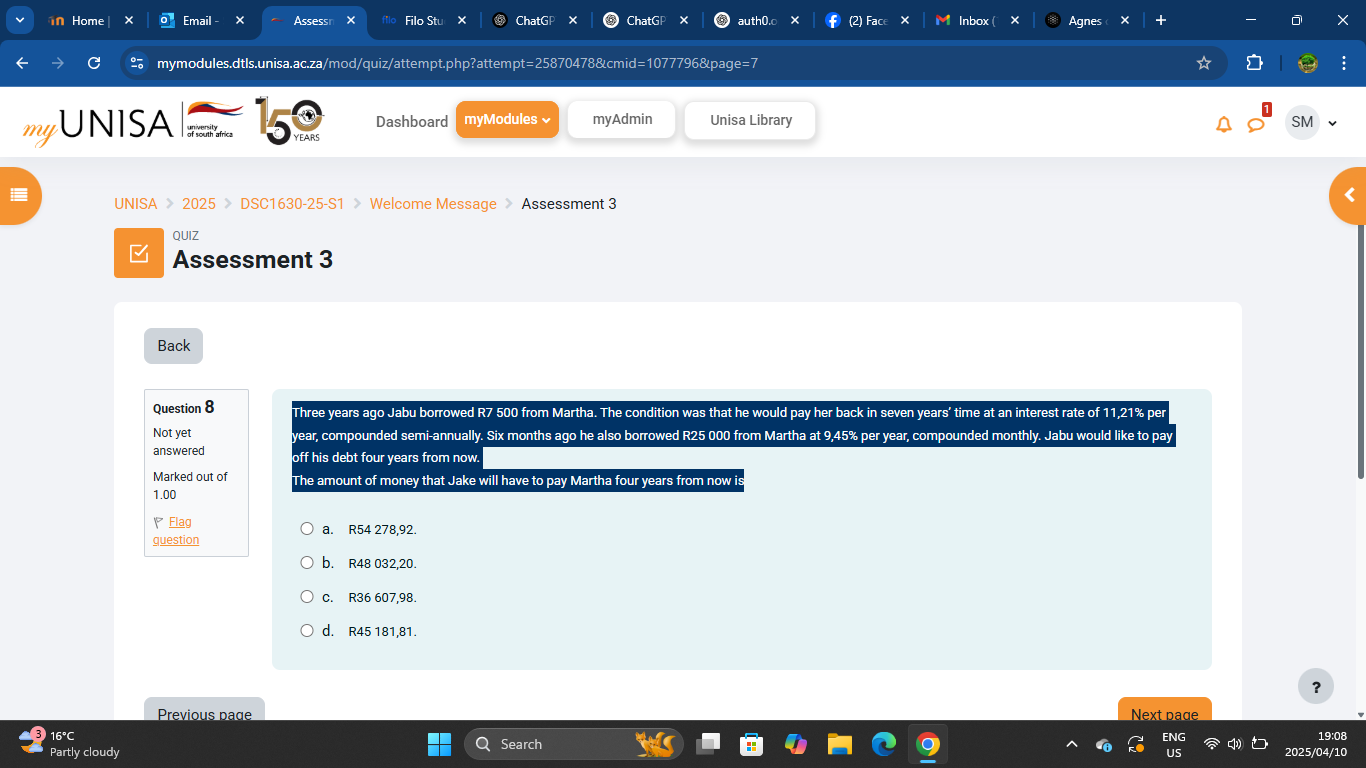Open the DSC1630-25-S1 breadcrumb link
The image size is (1366, 768).
[291, 203]
